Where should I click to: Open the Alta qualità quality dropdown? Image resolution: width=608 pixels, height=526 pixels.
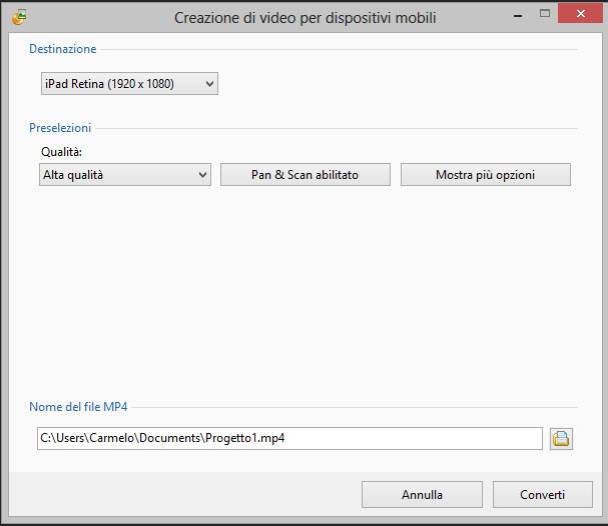(125, 174)
